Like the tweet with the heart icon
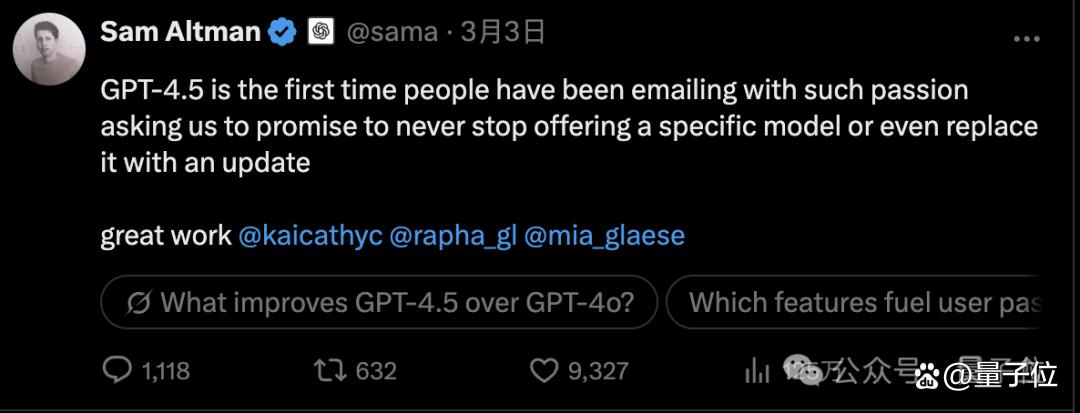Image resolution: width=1080 pixels, height=413 pixels. click(x=543, y=371)
